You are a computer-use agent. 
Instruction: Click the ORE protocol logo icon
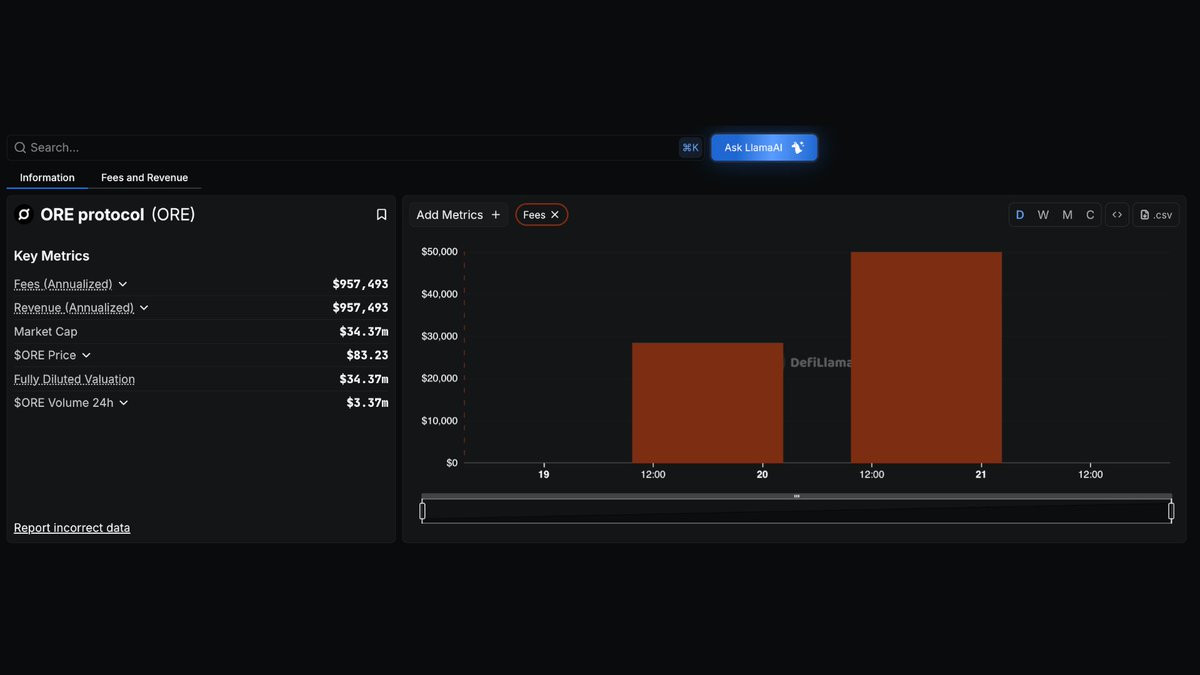(x=24, y=214)
